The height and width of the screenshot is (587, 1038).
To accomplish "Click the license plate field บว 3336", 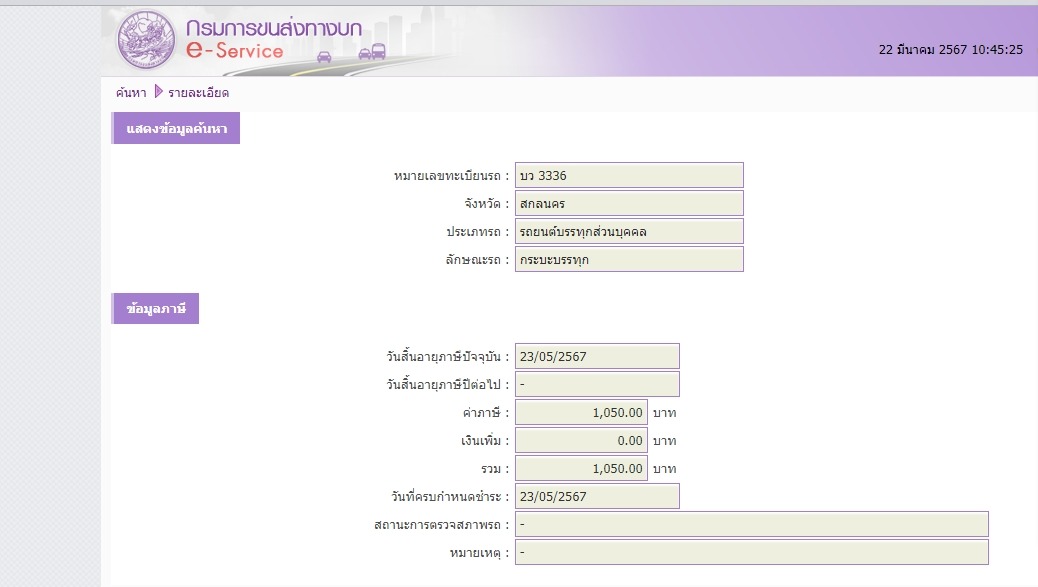I will [629, 175].
